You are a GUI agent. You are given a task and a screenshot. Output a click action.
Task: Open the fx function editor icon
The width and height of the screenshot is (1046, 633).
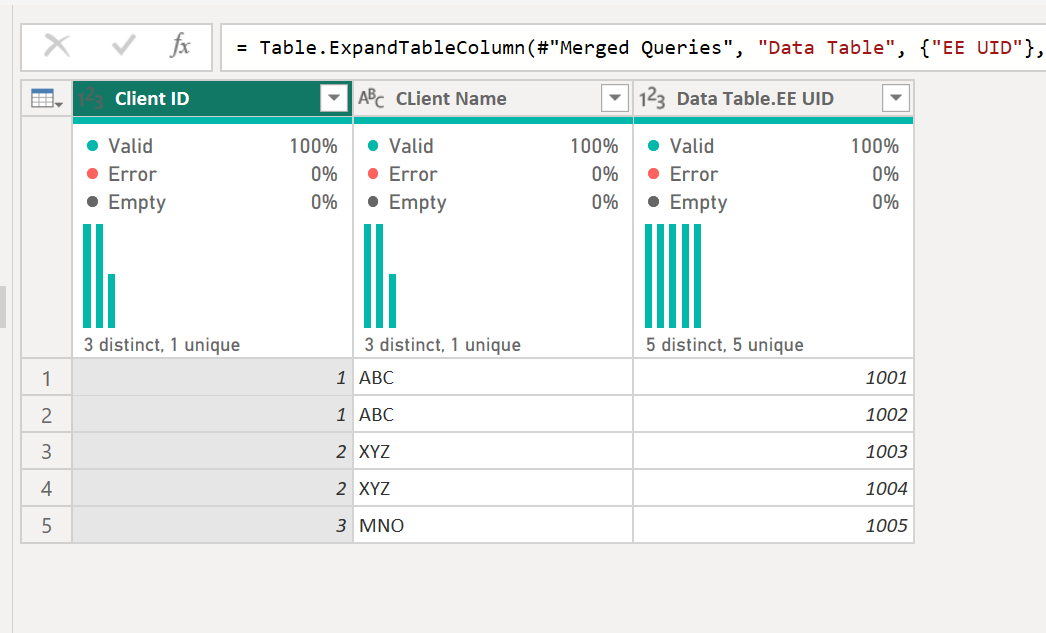click(x=180, y=46)
